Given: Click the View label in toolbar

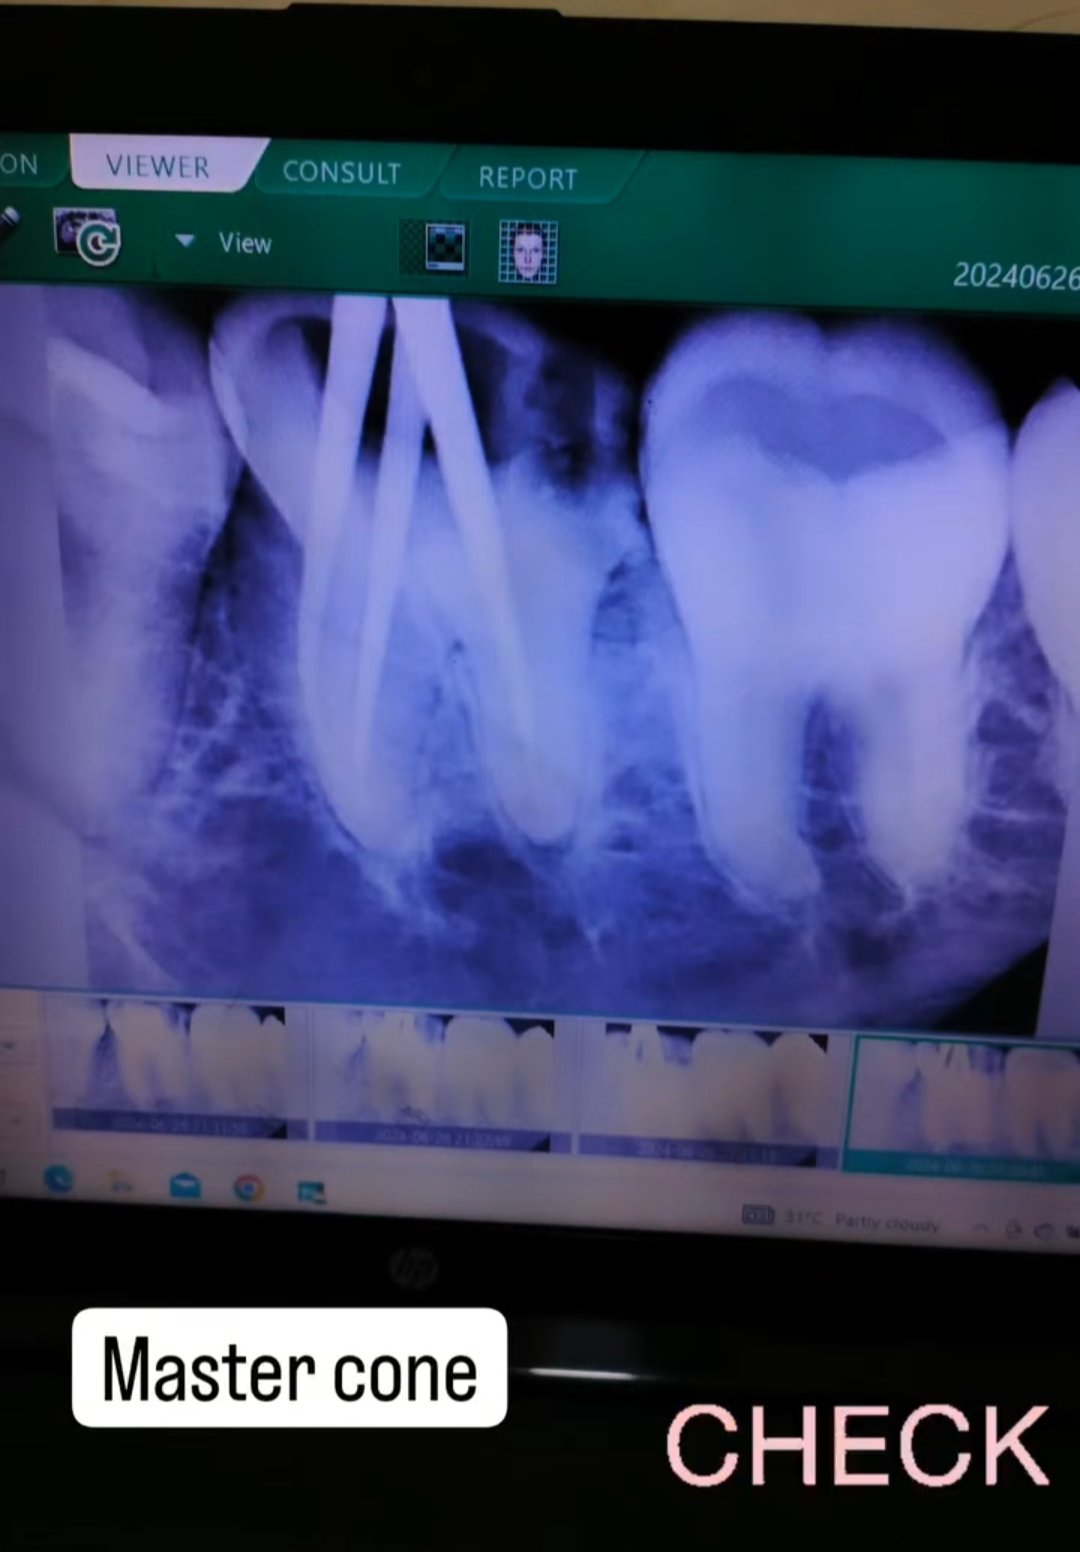Looking at the screenshot, I should click(x=244, y=243).
